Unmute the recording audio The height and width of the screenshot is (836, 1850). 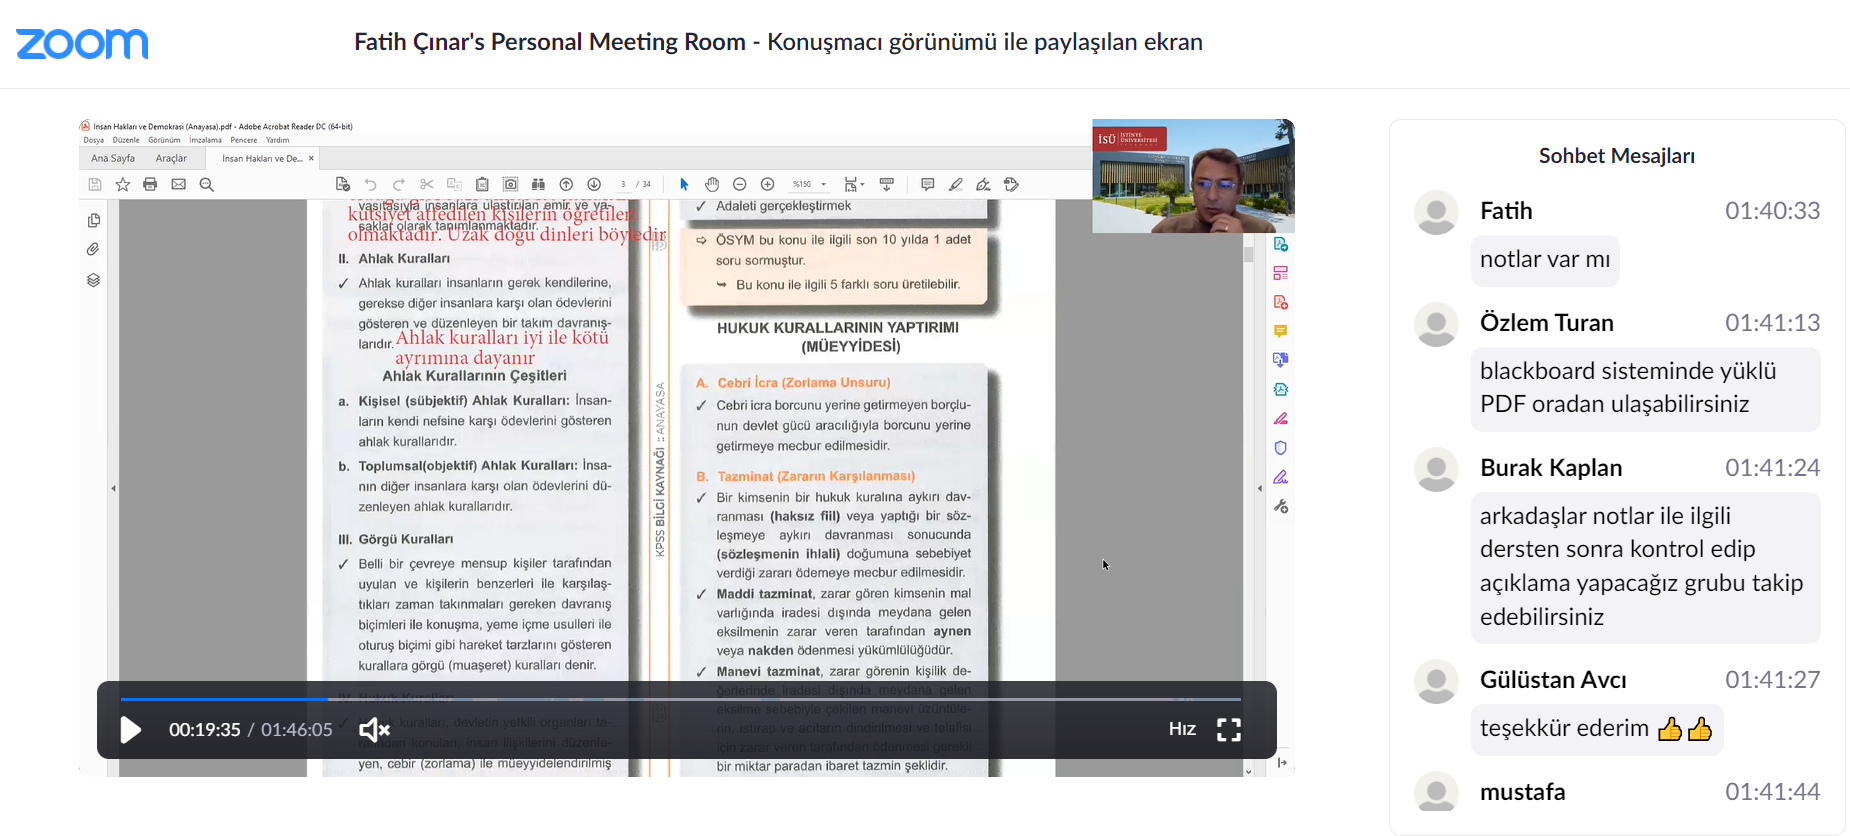pos(374,730)
